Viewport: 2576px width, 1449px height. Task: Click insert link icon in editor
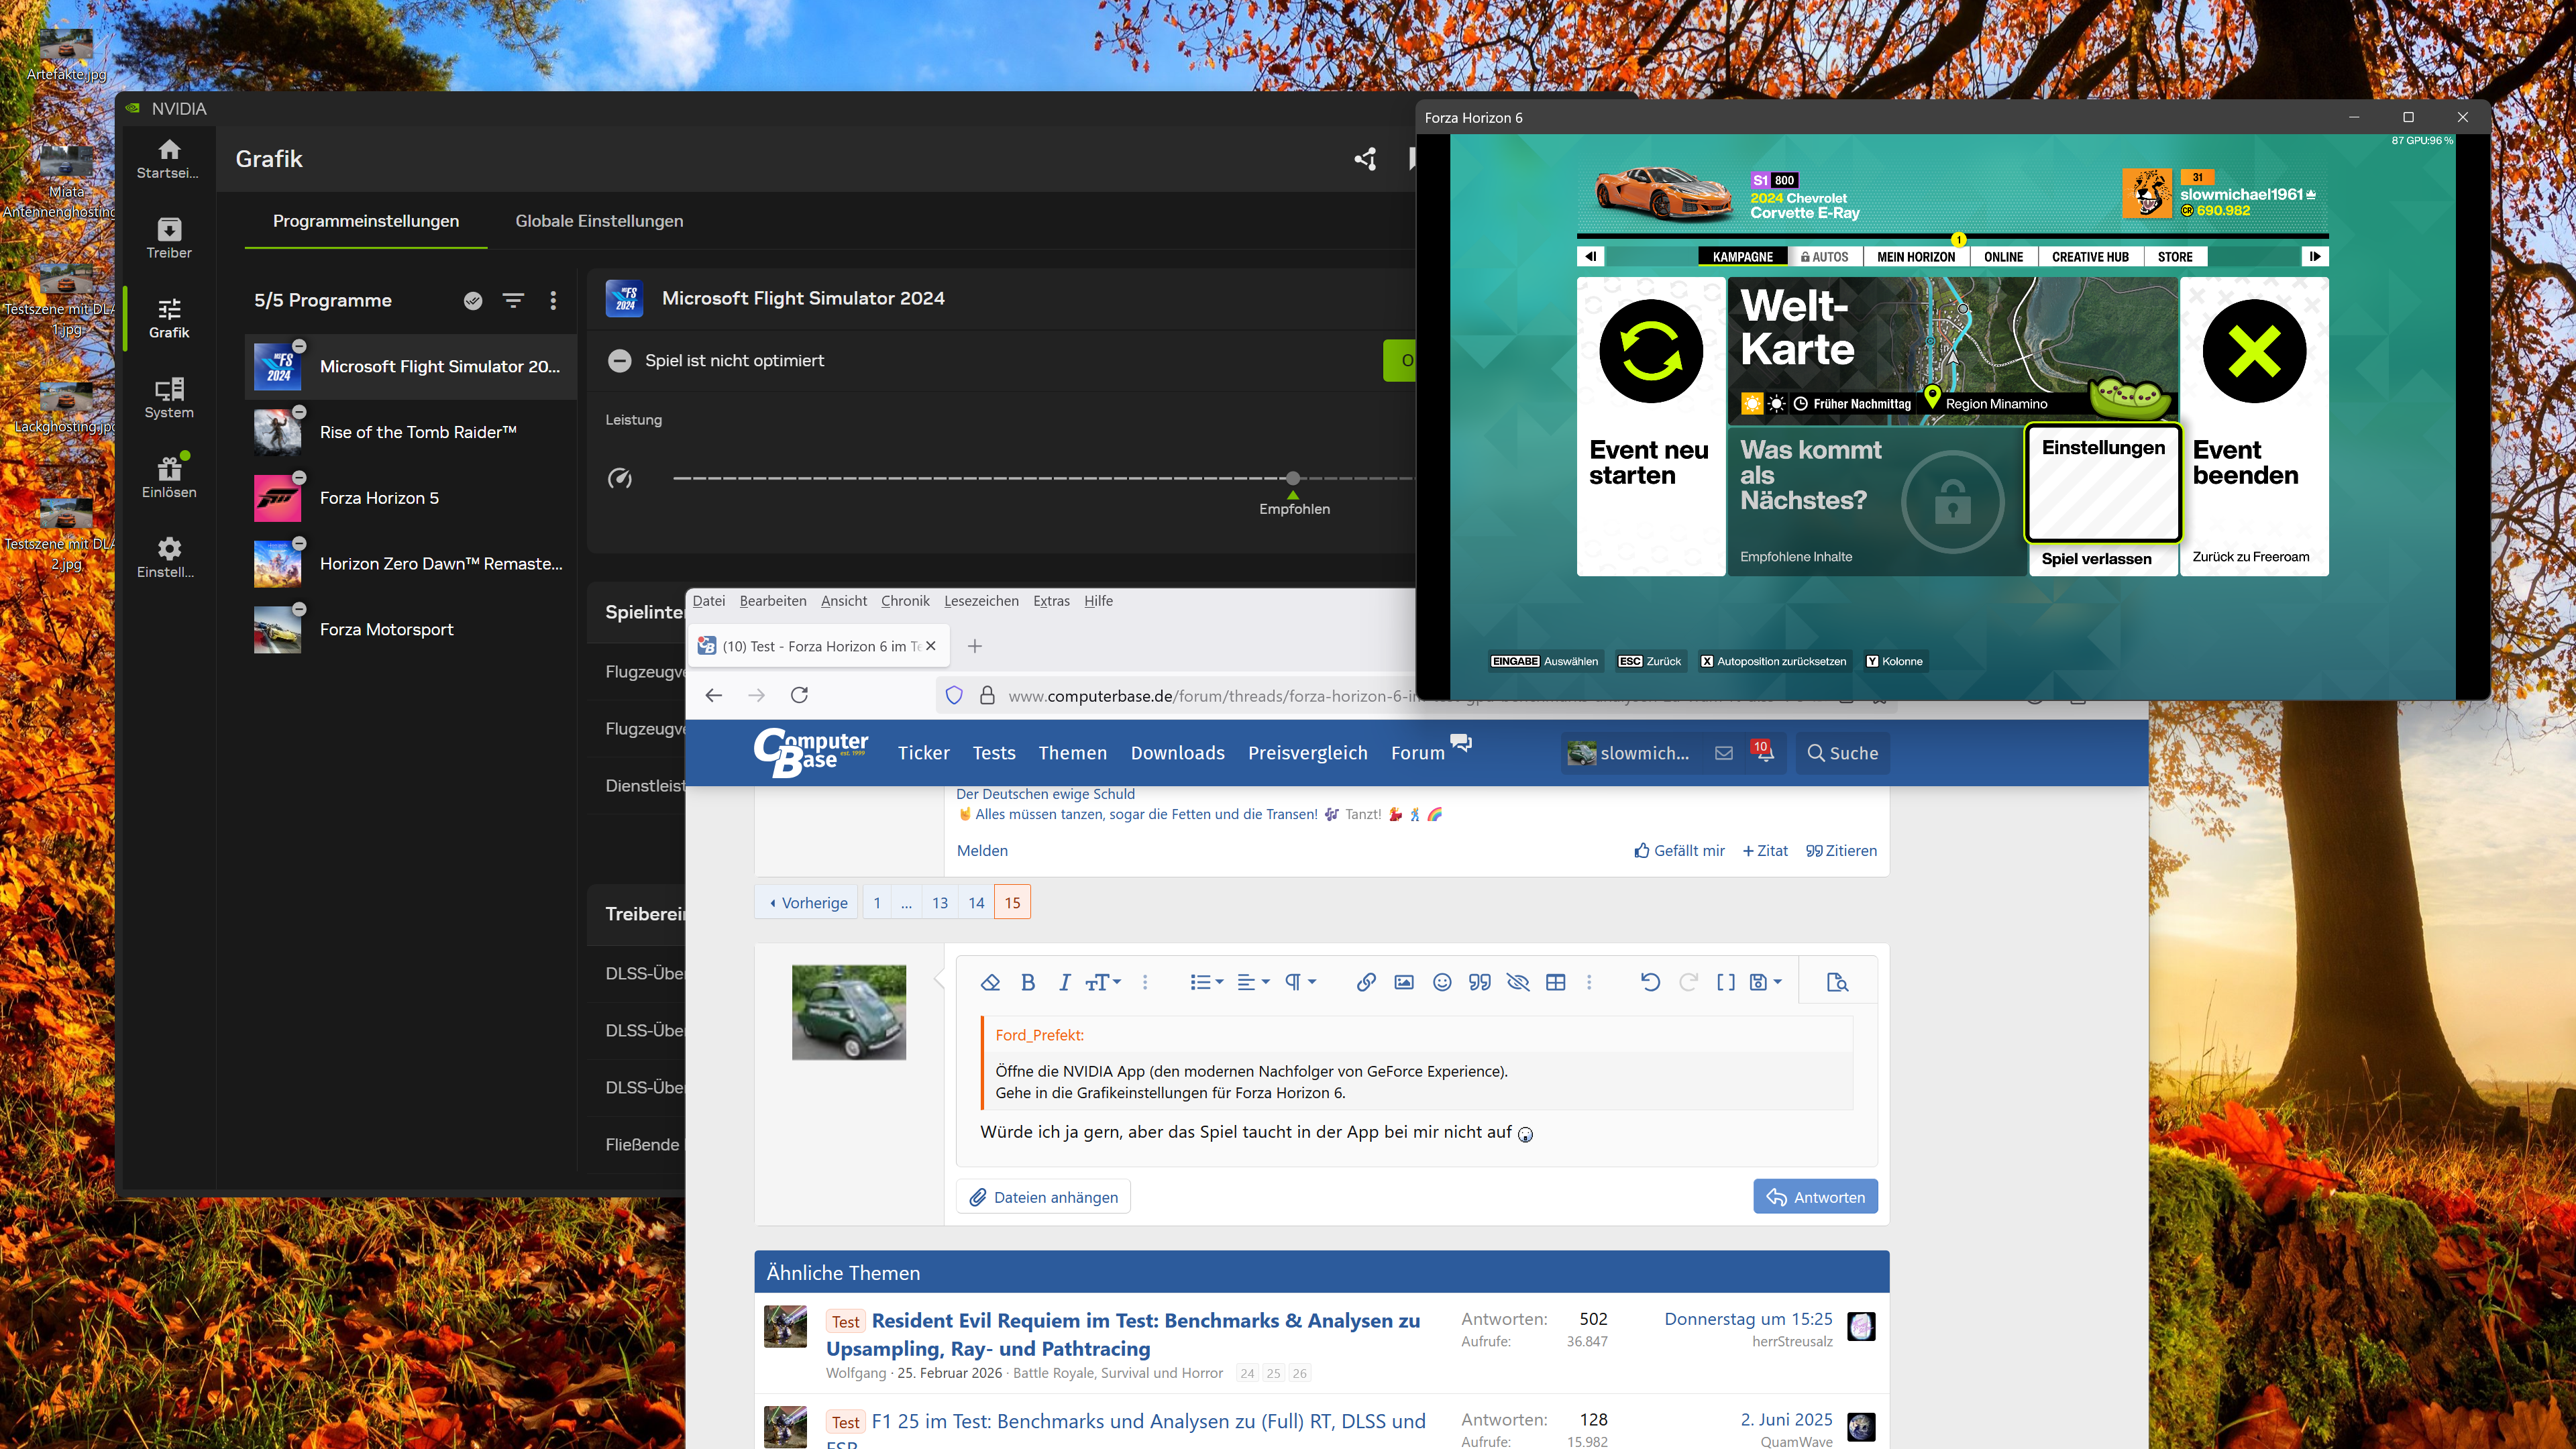click(1366, 982)
